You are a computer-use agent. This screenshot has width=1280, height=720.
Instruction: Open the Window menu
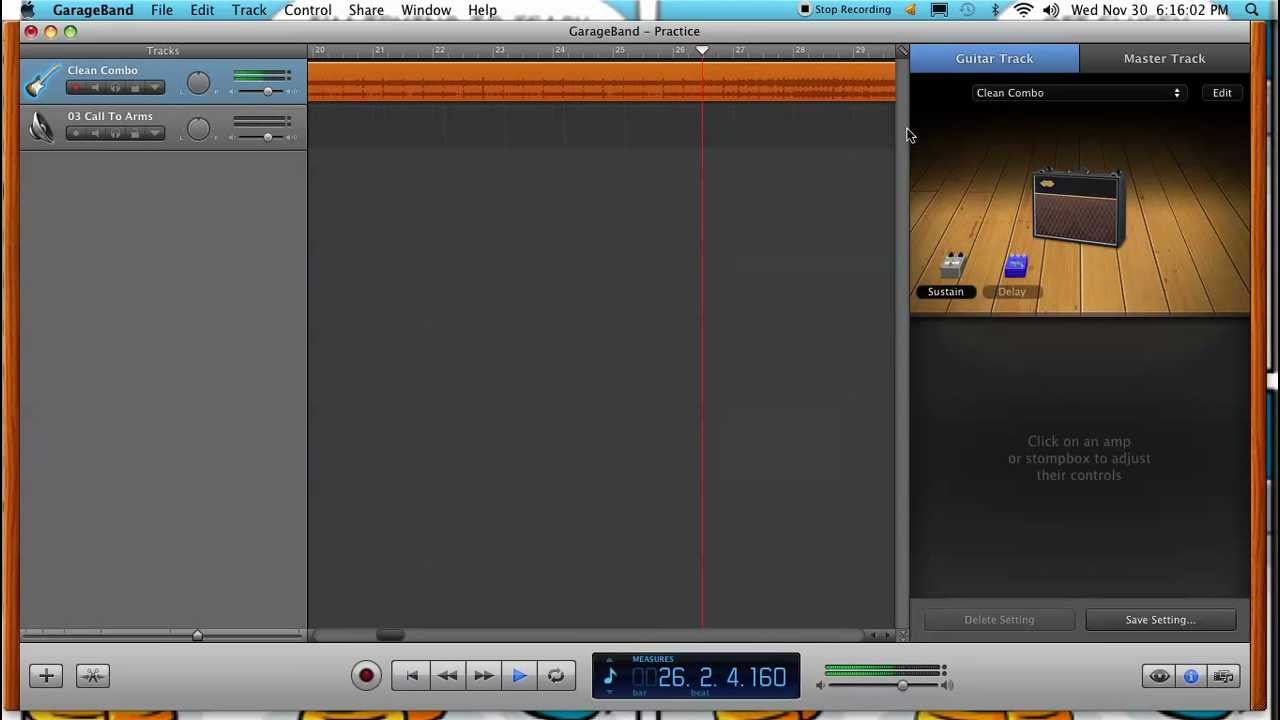426,10
